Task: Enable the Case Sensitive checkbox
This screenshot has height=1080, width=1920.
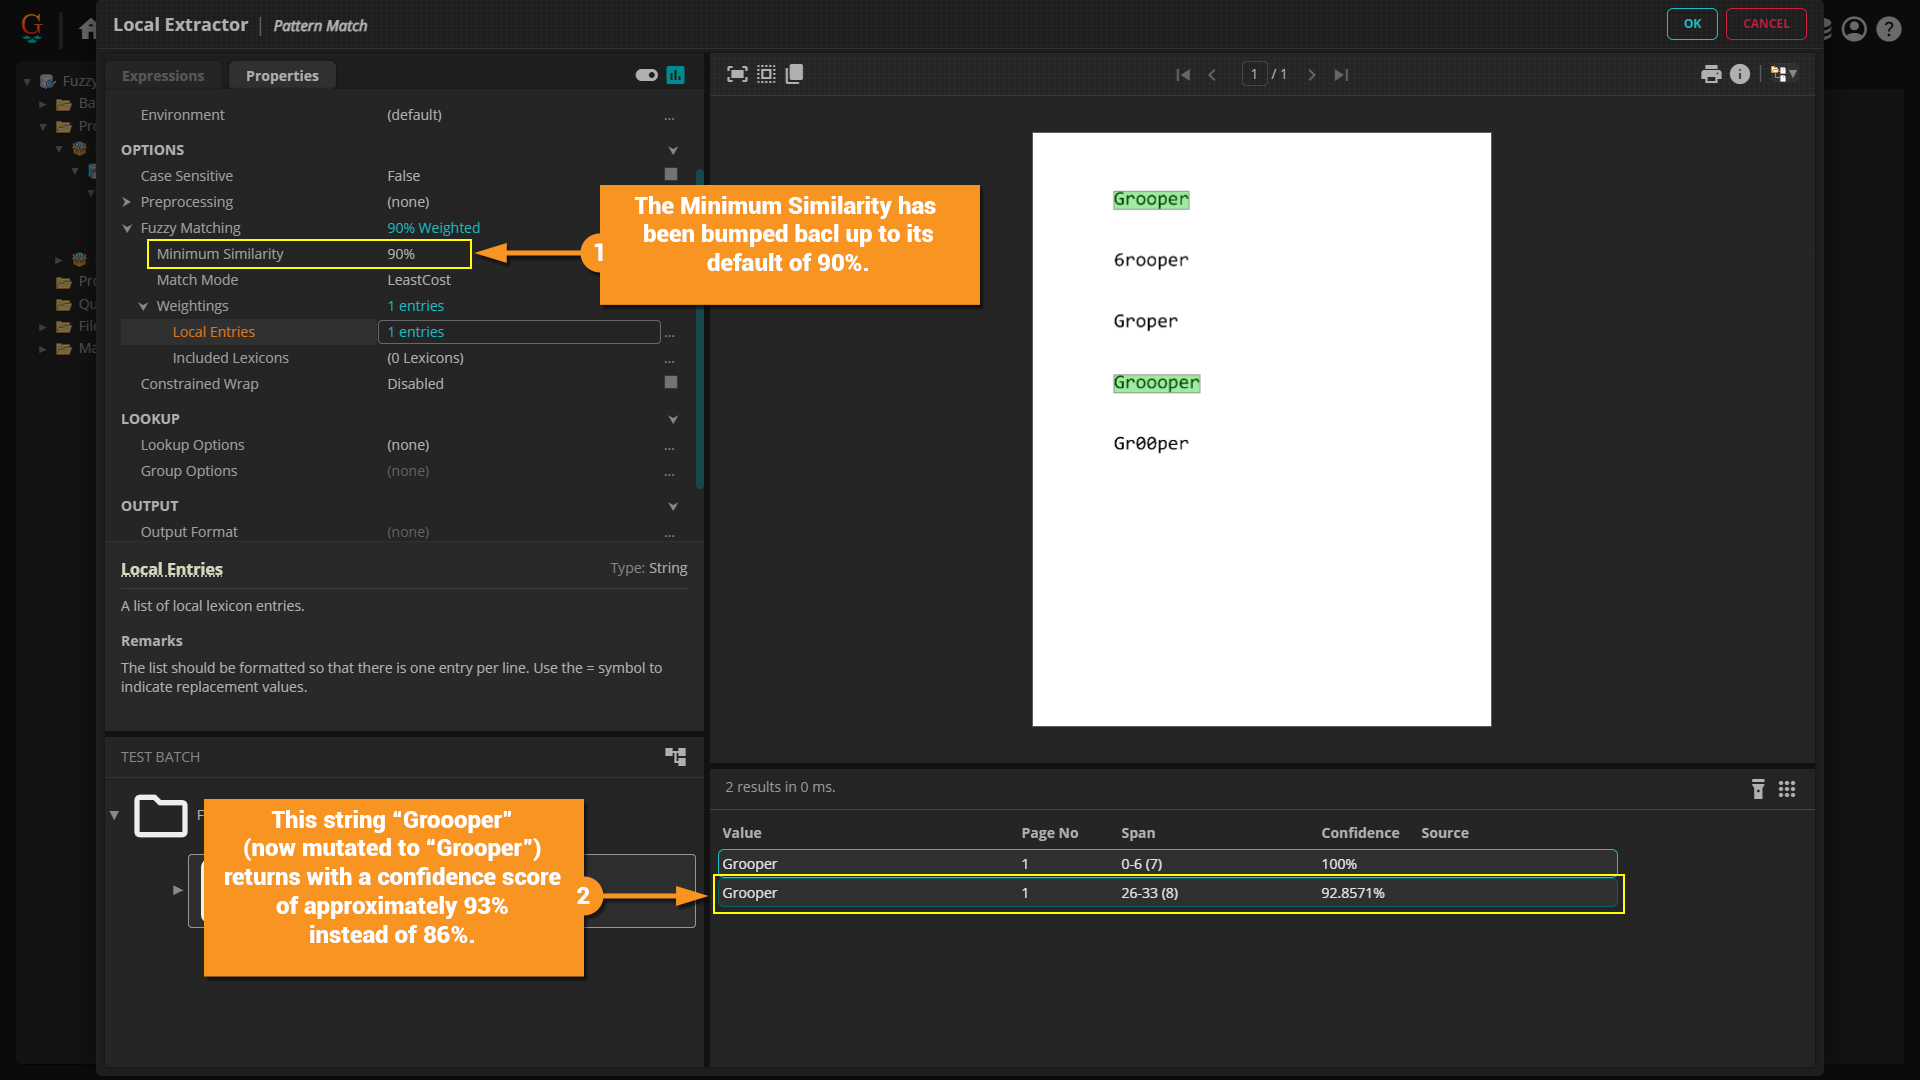Action: click(671, 175)
